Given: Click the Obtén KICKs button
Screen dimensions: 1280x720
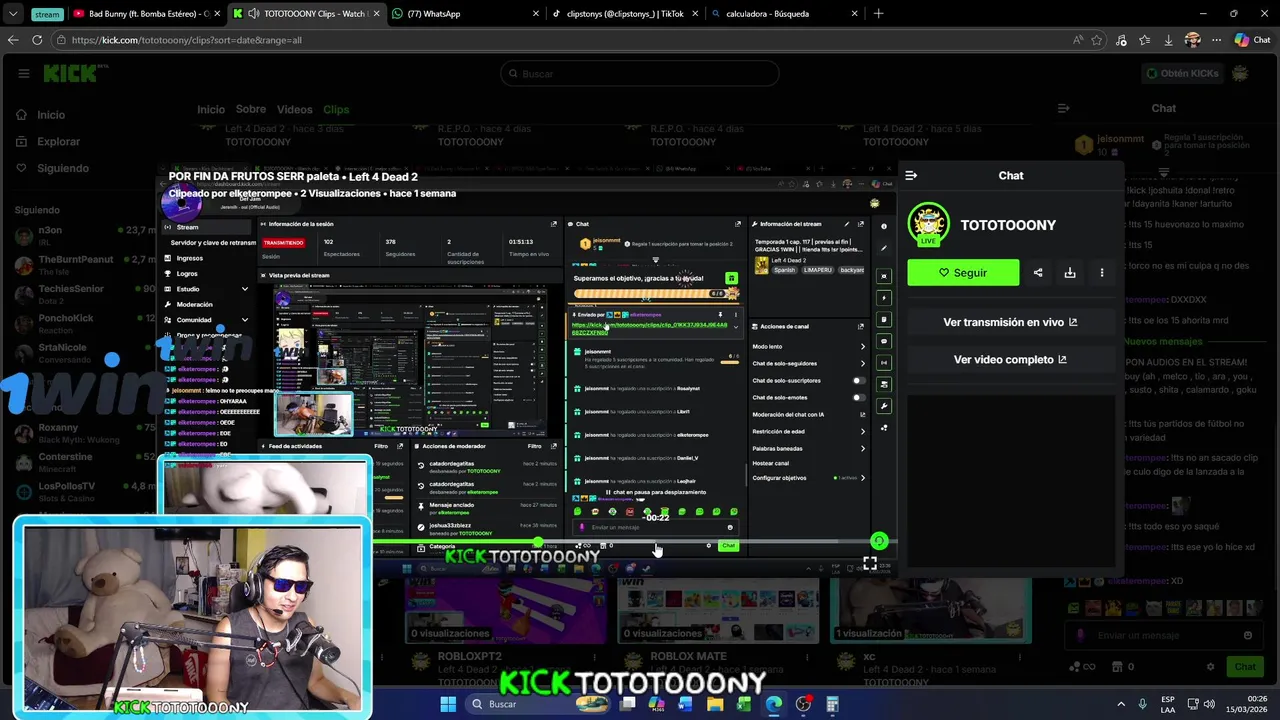Looking at the screenshot, I should [x=1183, y=73].
